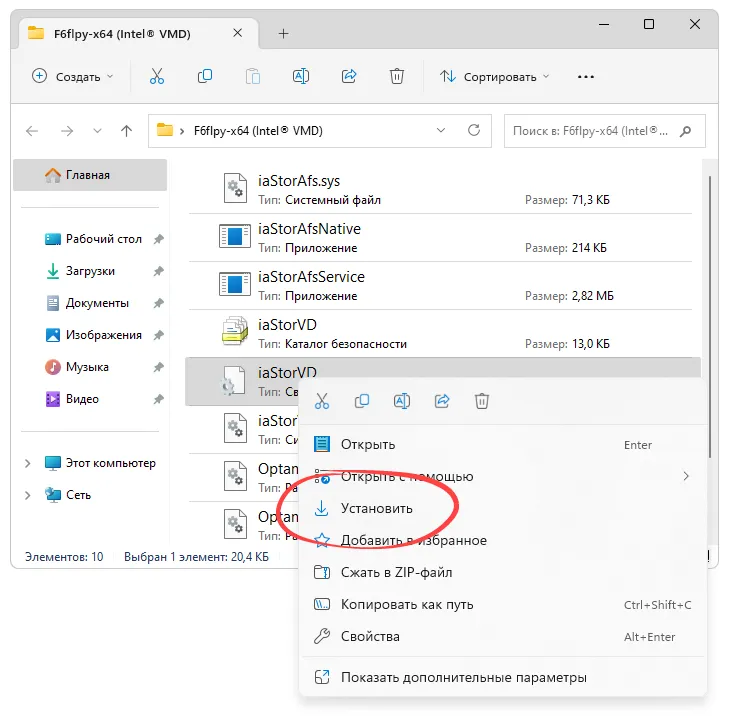The height and width of the screenshot is (716, 735).
Task: Go up one folder level
Action: 126,131
